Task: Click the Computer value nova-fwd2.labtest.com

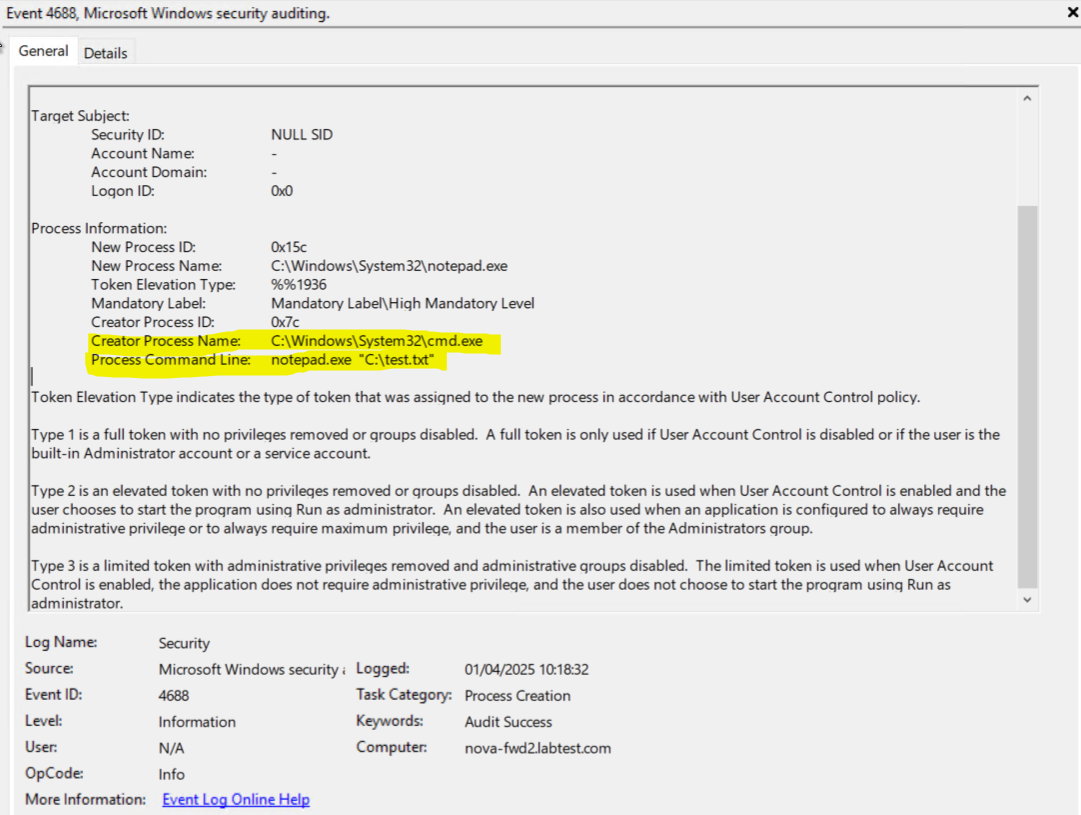Action: pos(537,748)
